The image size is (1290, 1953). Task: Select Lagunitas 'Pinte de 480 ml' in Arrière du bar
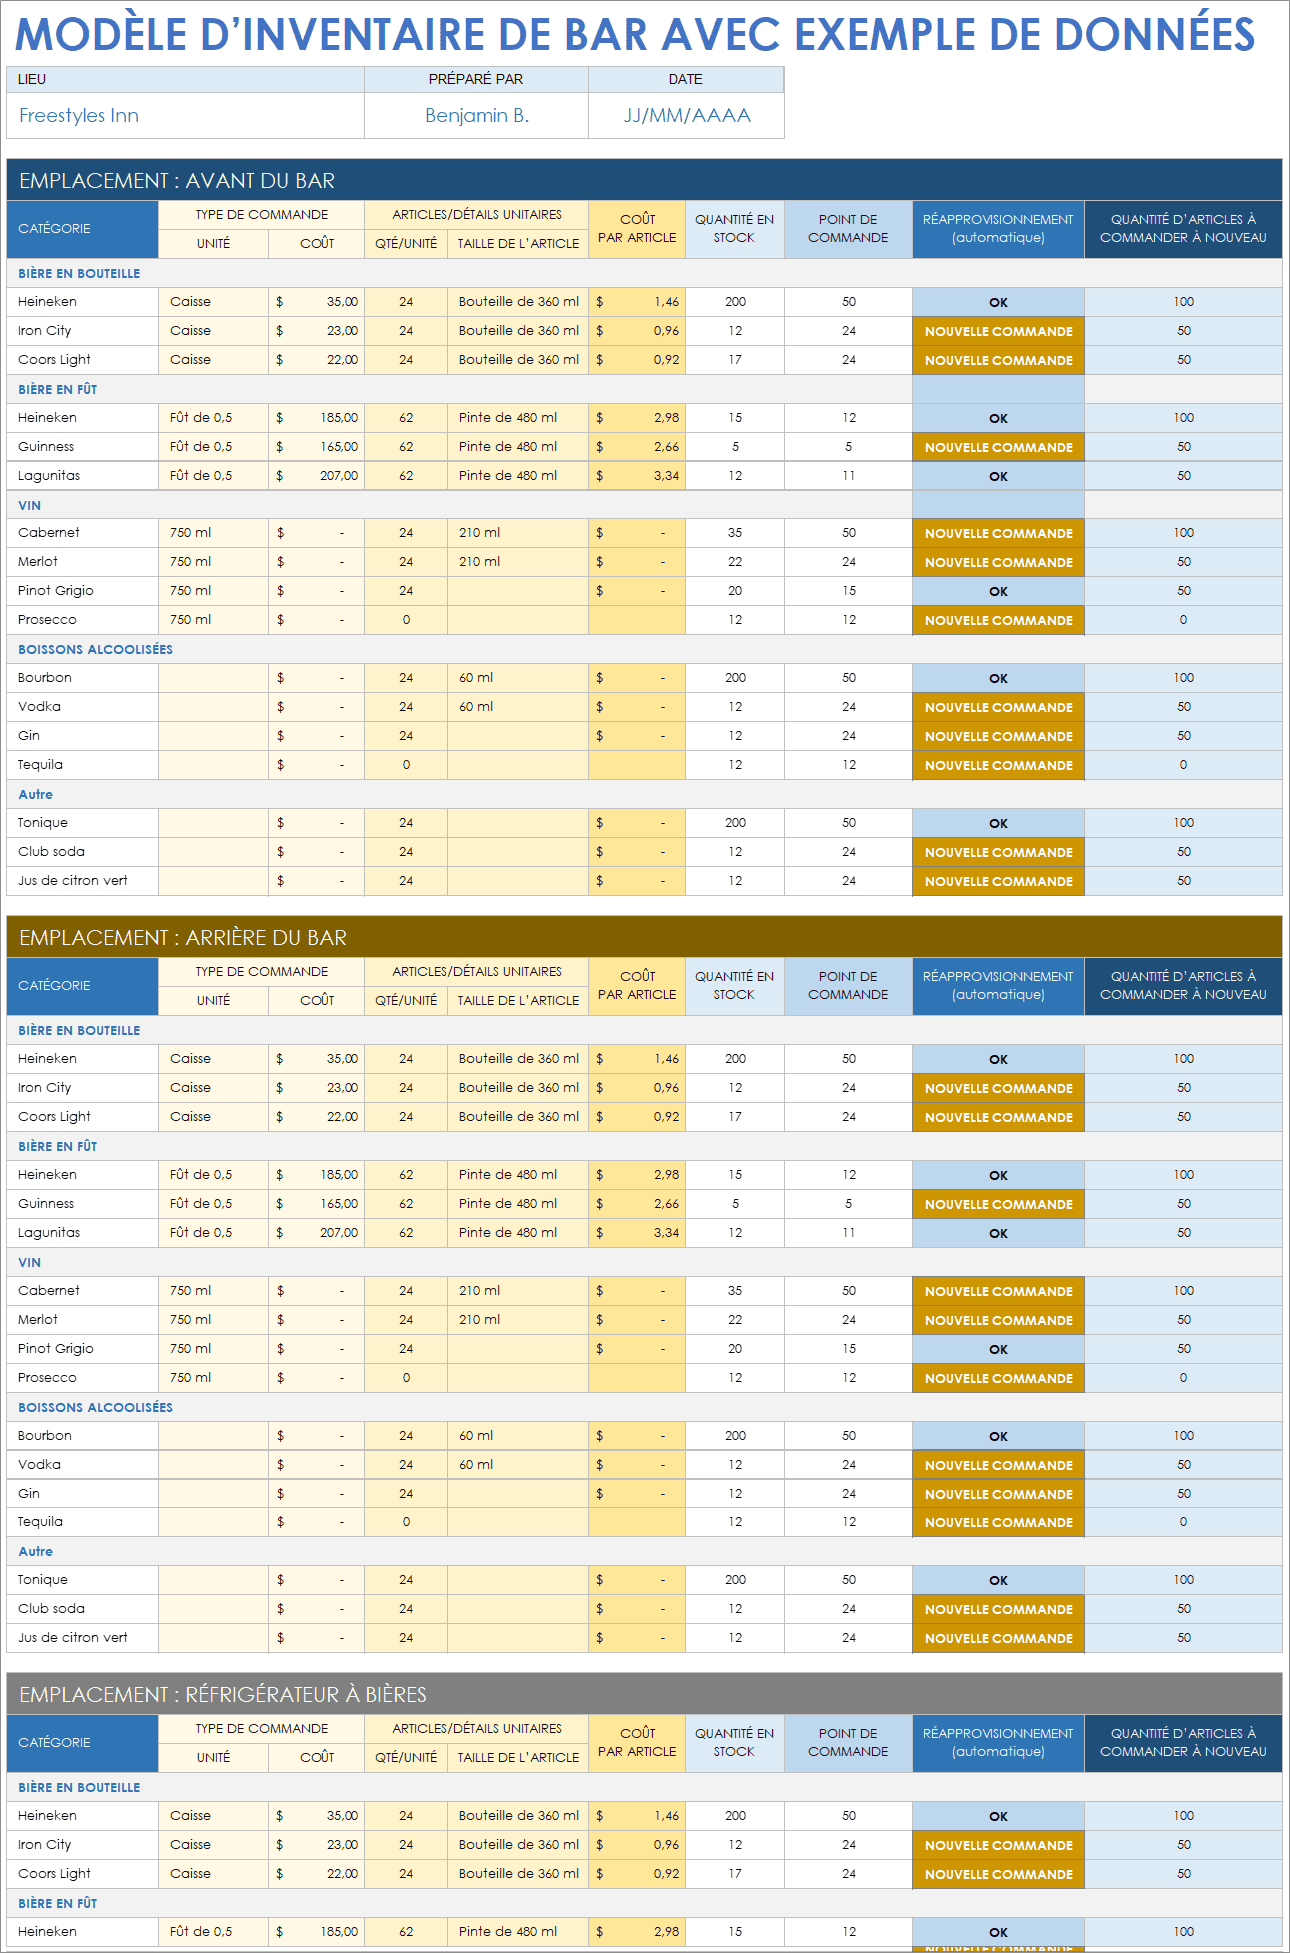click(518, 1233)
